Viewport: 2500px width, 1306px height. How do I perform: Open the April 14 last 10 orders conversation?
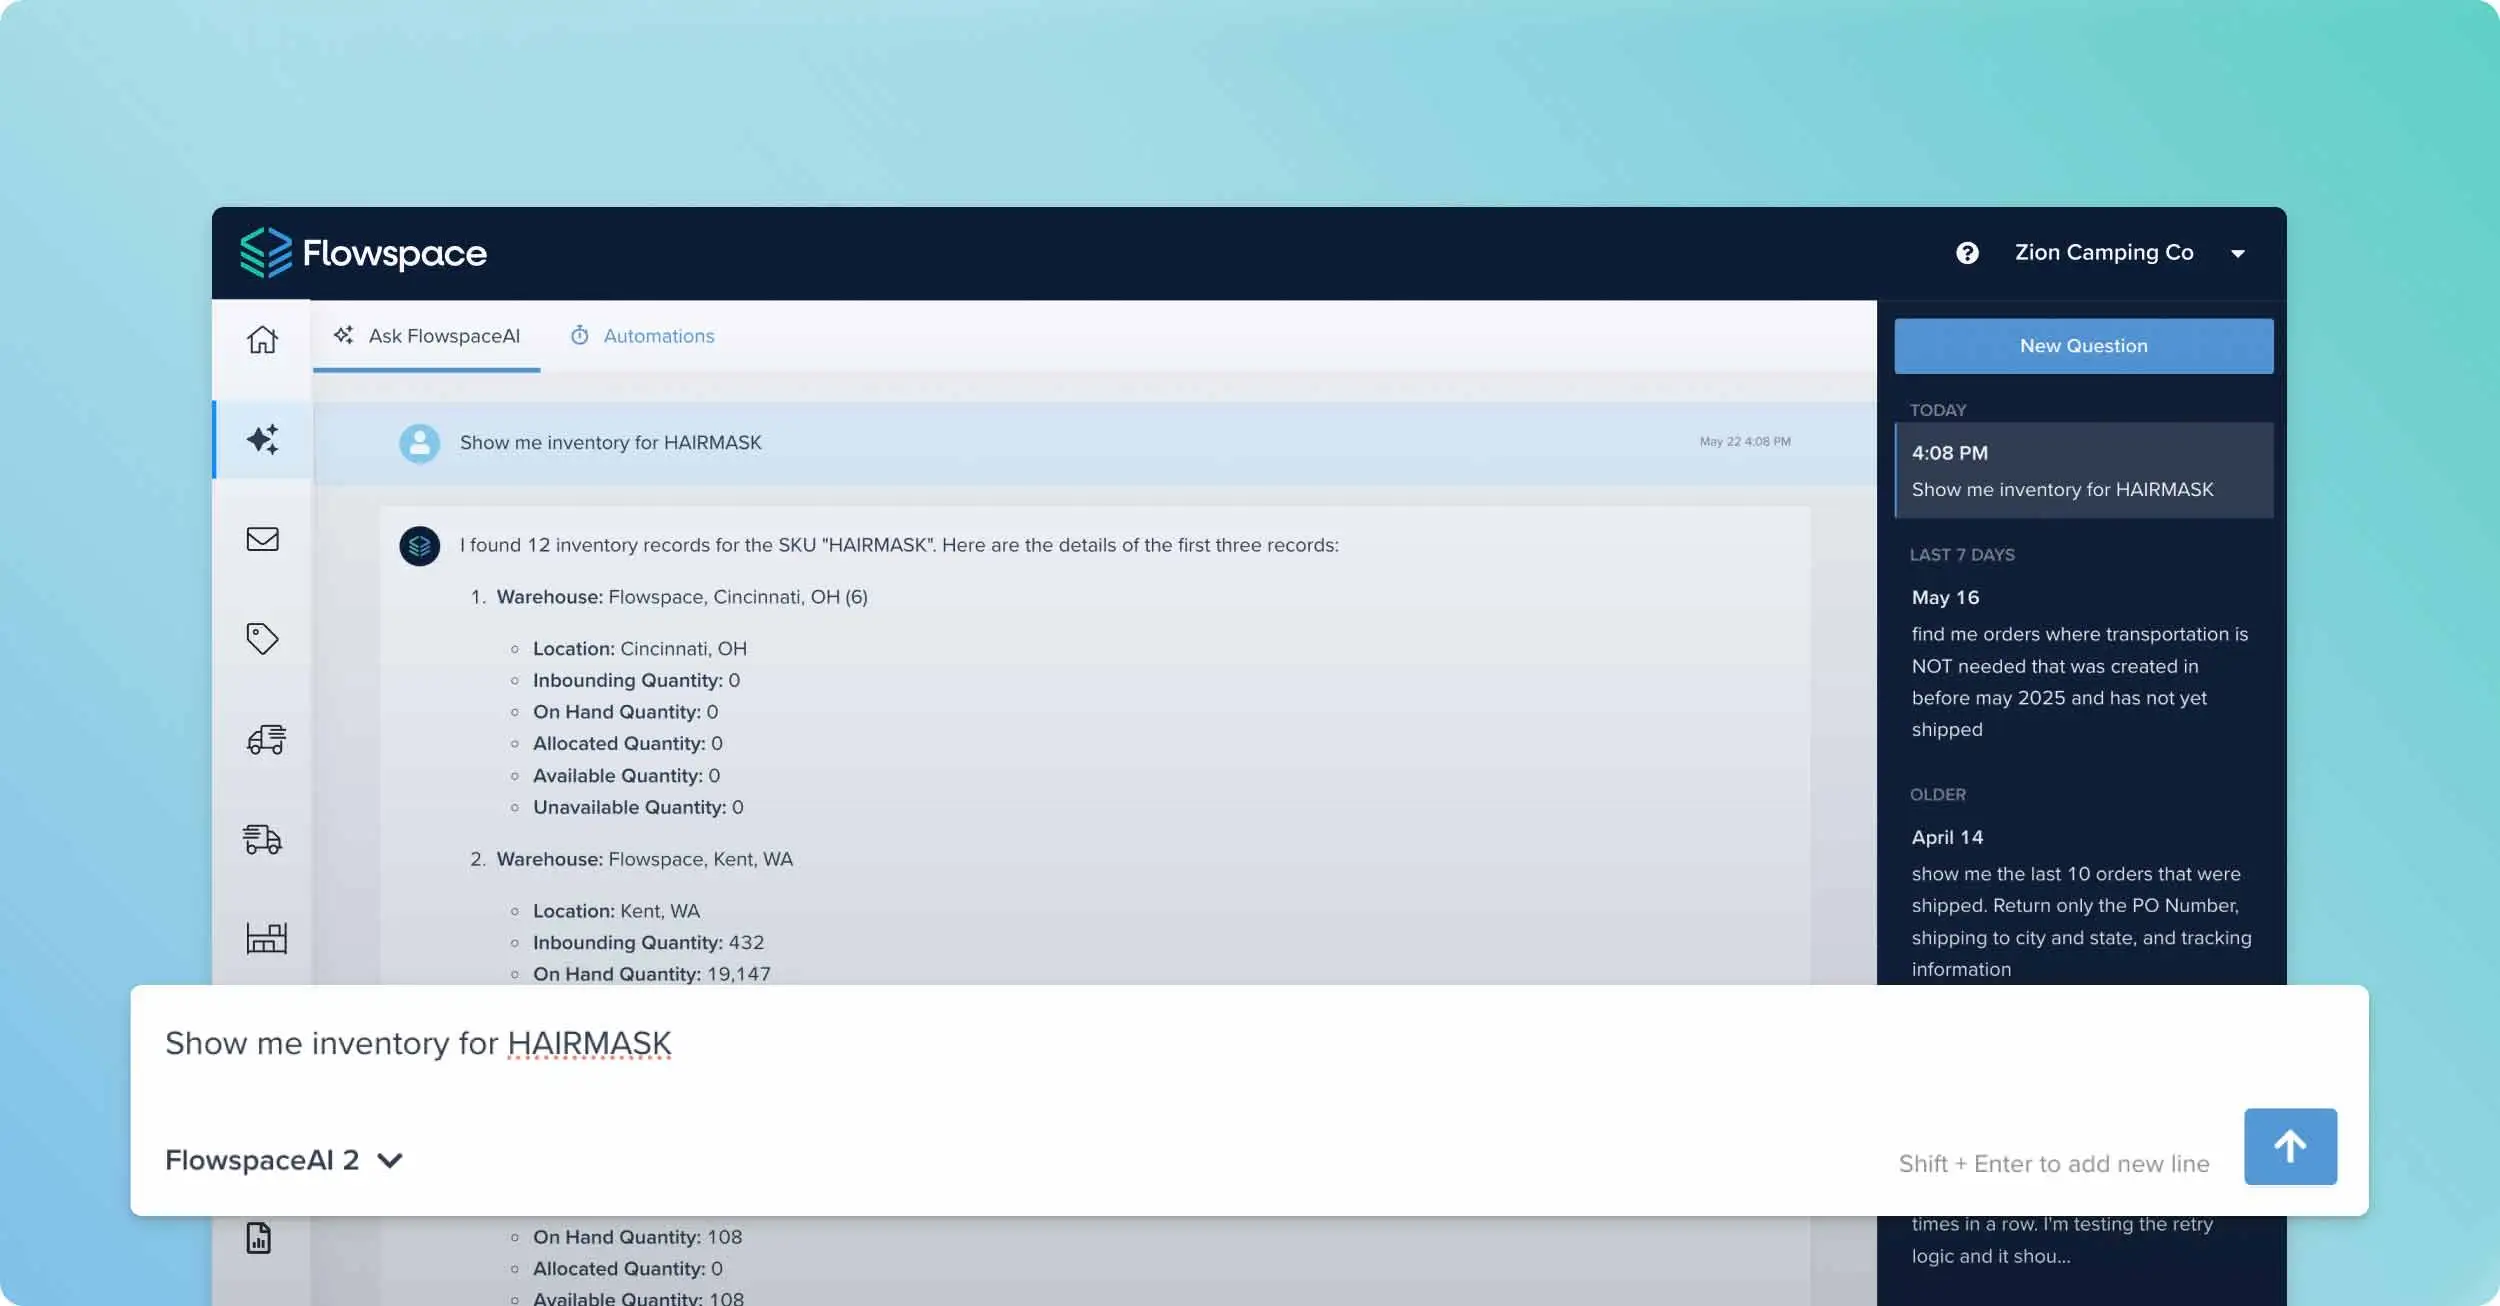coord(2084,904)
